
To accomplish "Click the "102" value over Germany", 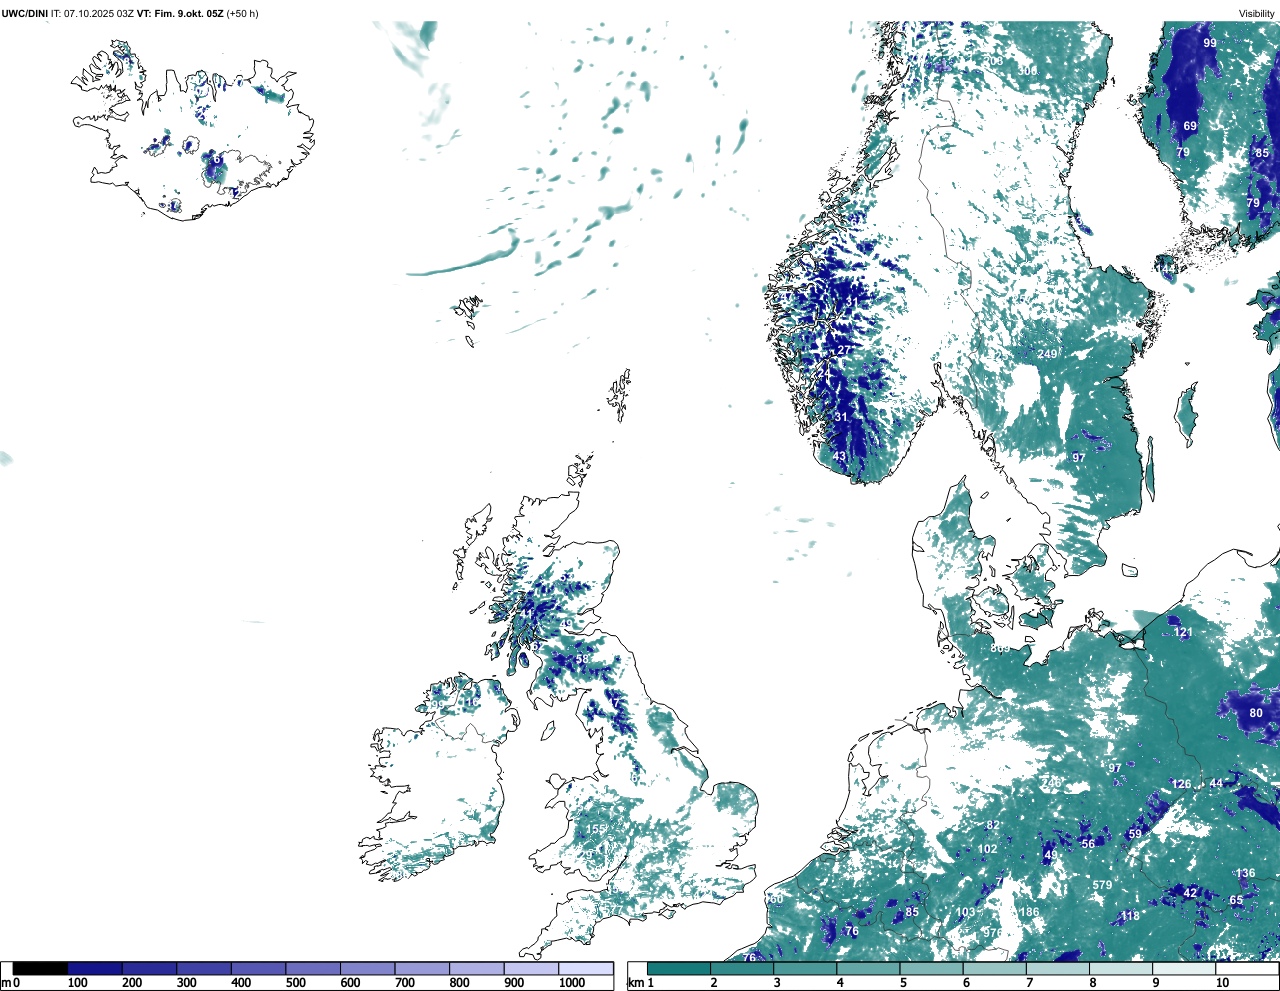I will point(987,849).
